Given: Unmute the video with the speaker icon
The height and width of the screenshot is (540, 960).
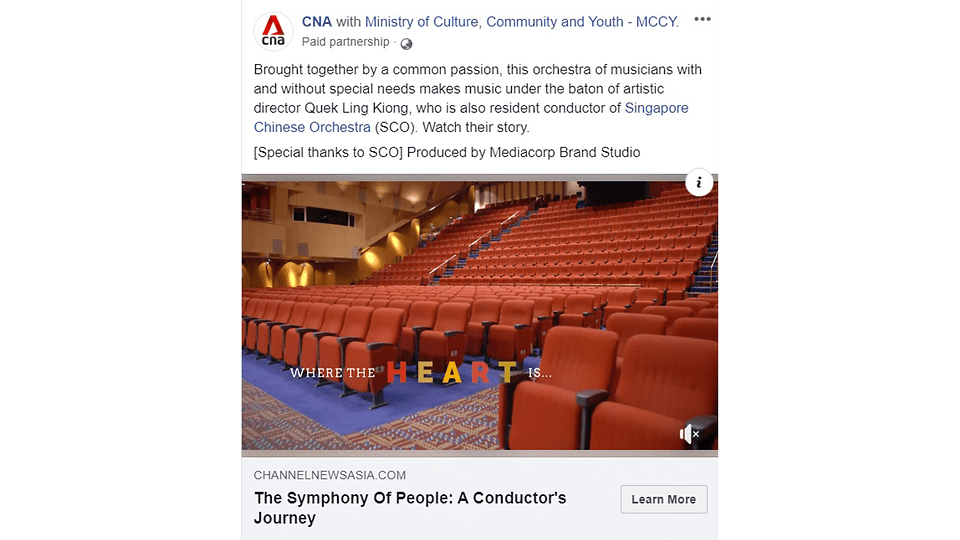Looking at the screenshot, I should coord(689,434).
